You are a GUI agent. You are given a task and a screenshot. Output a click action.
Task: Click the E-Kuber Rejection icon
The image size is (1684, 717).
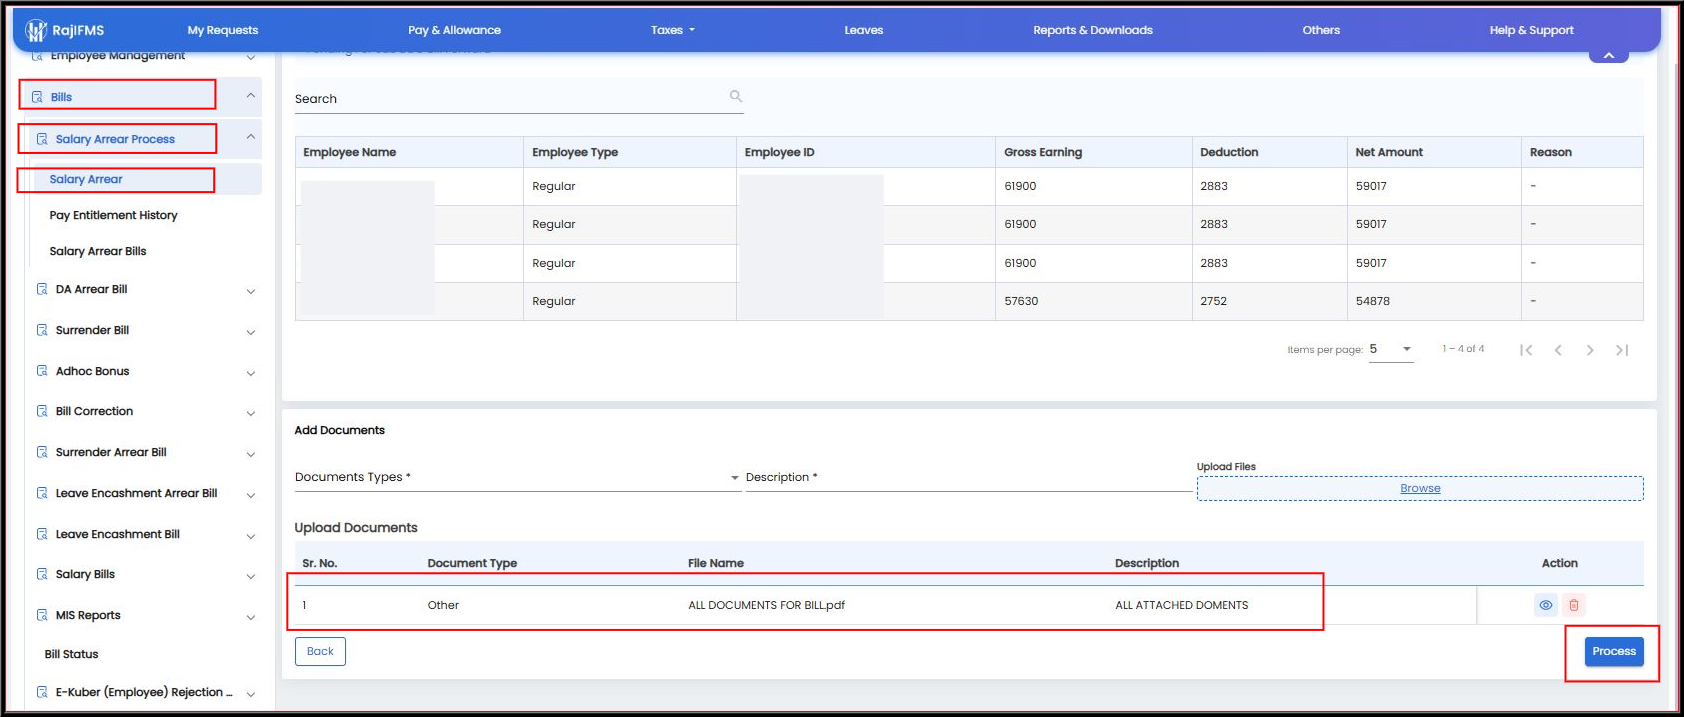(x=42, y=692)
